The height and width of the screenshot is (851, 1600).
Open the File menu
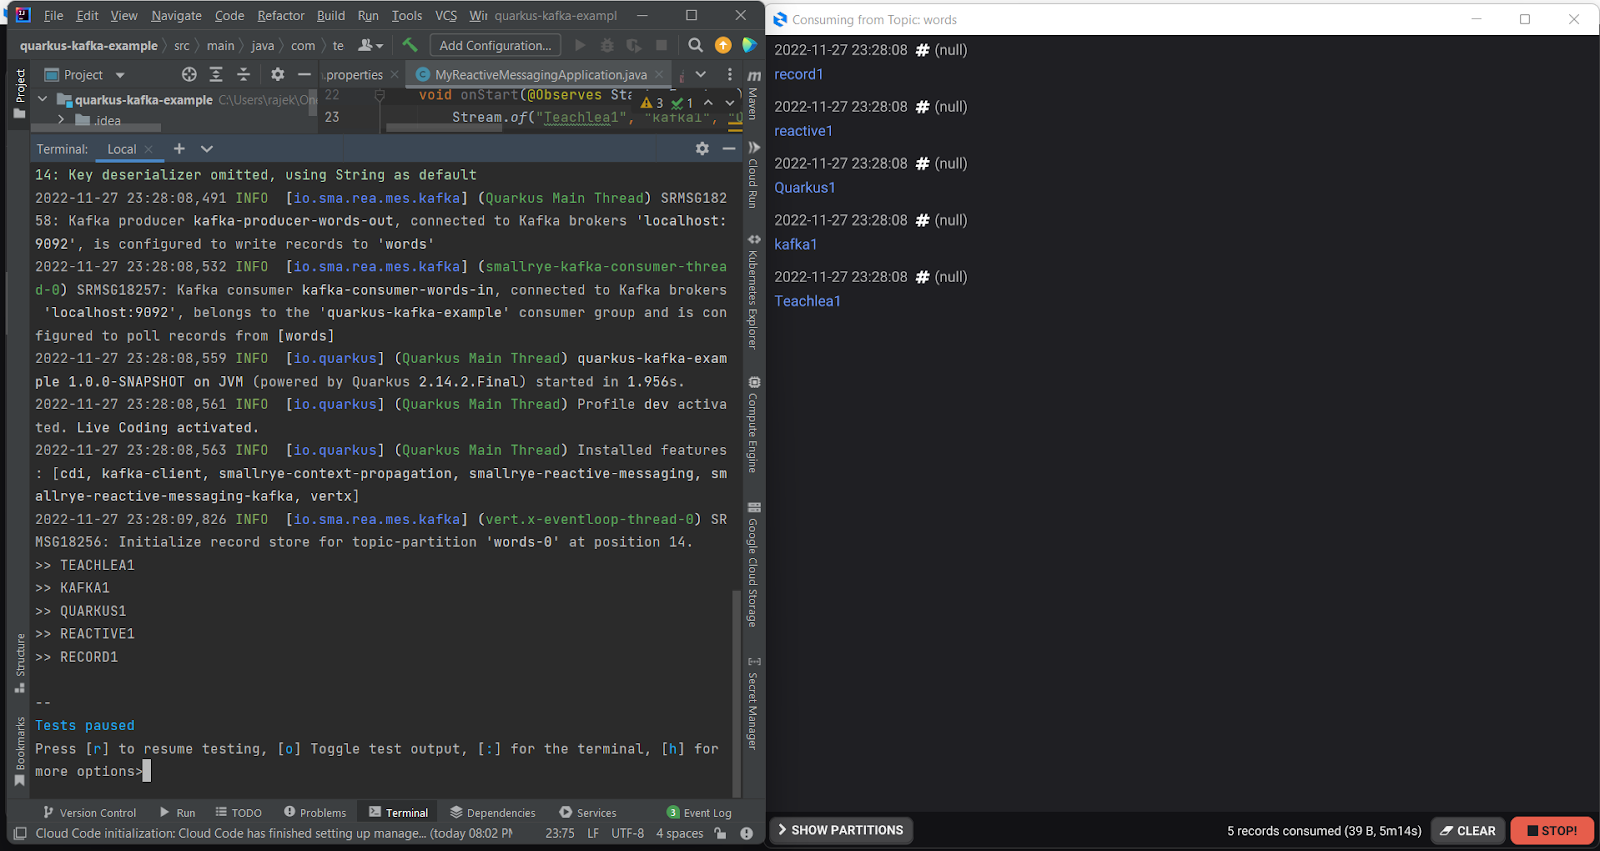54,15
